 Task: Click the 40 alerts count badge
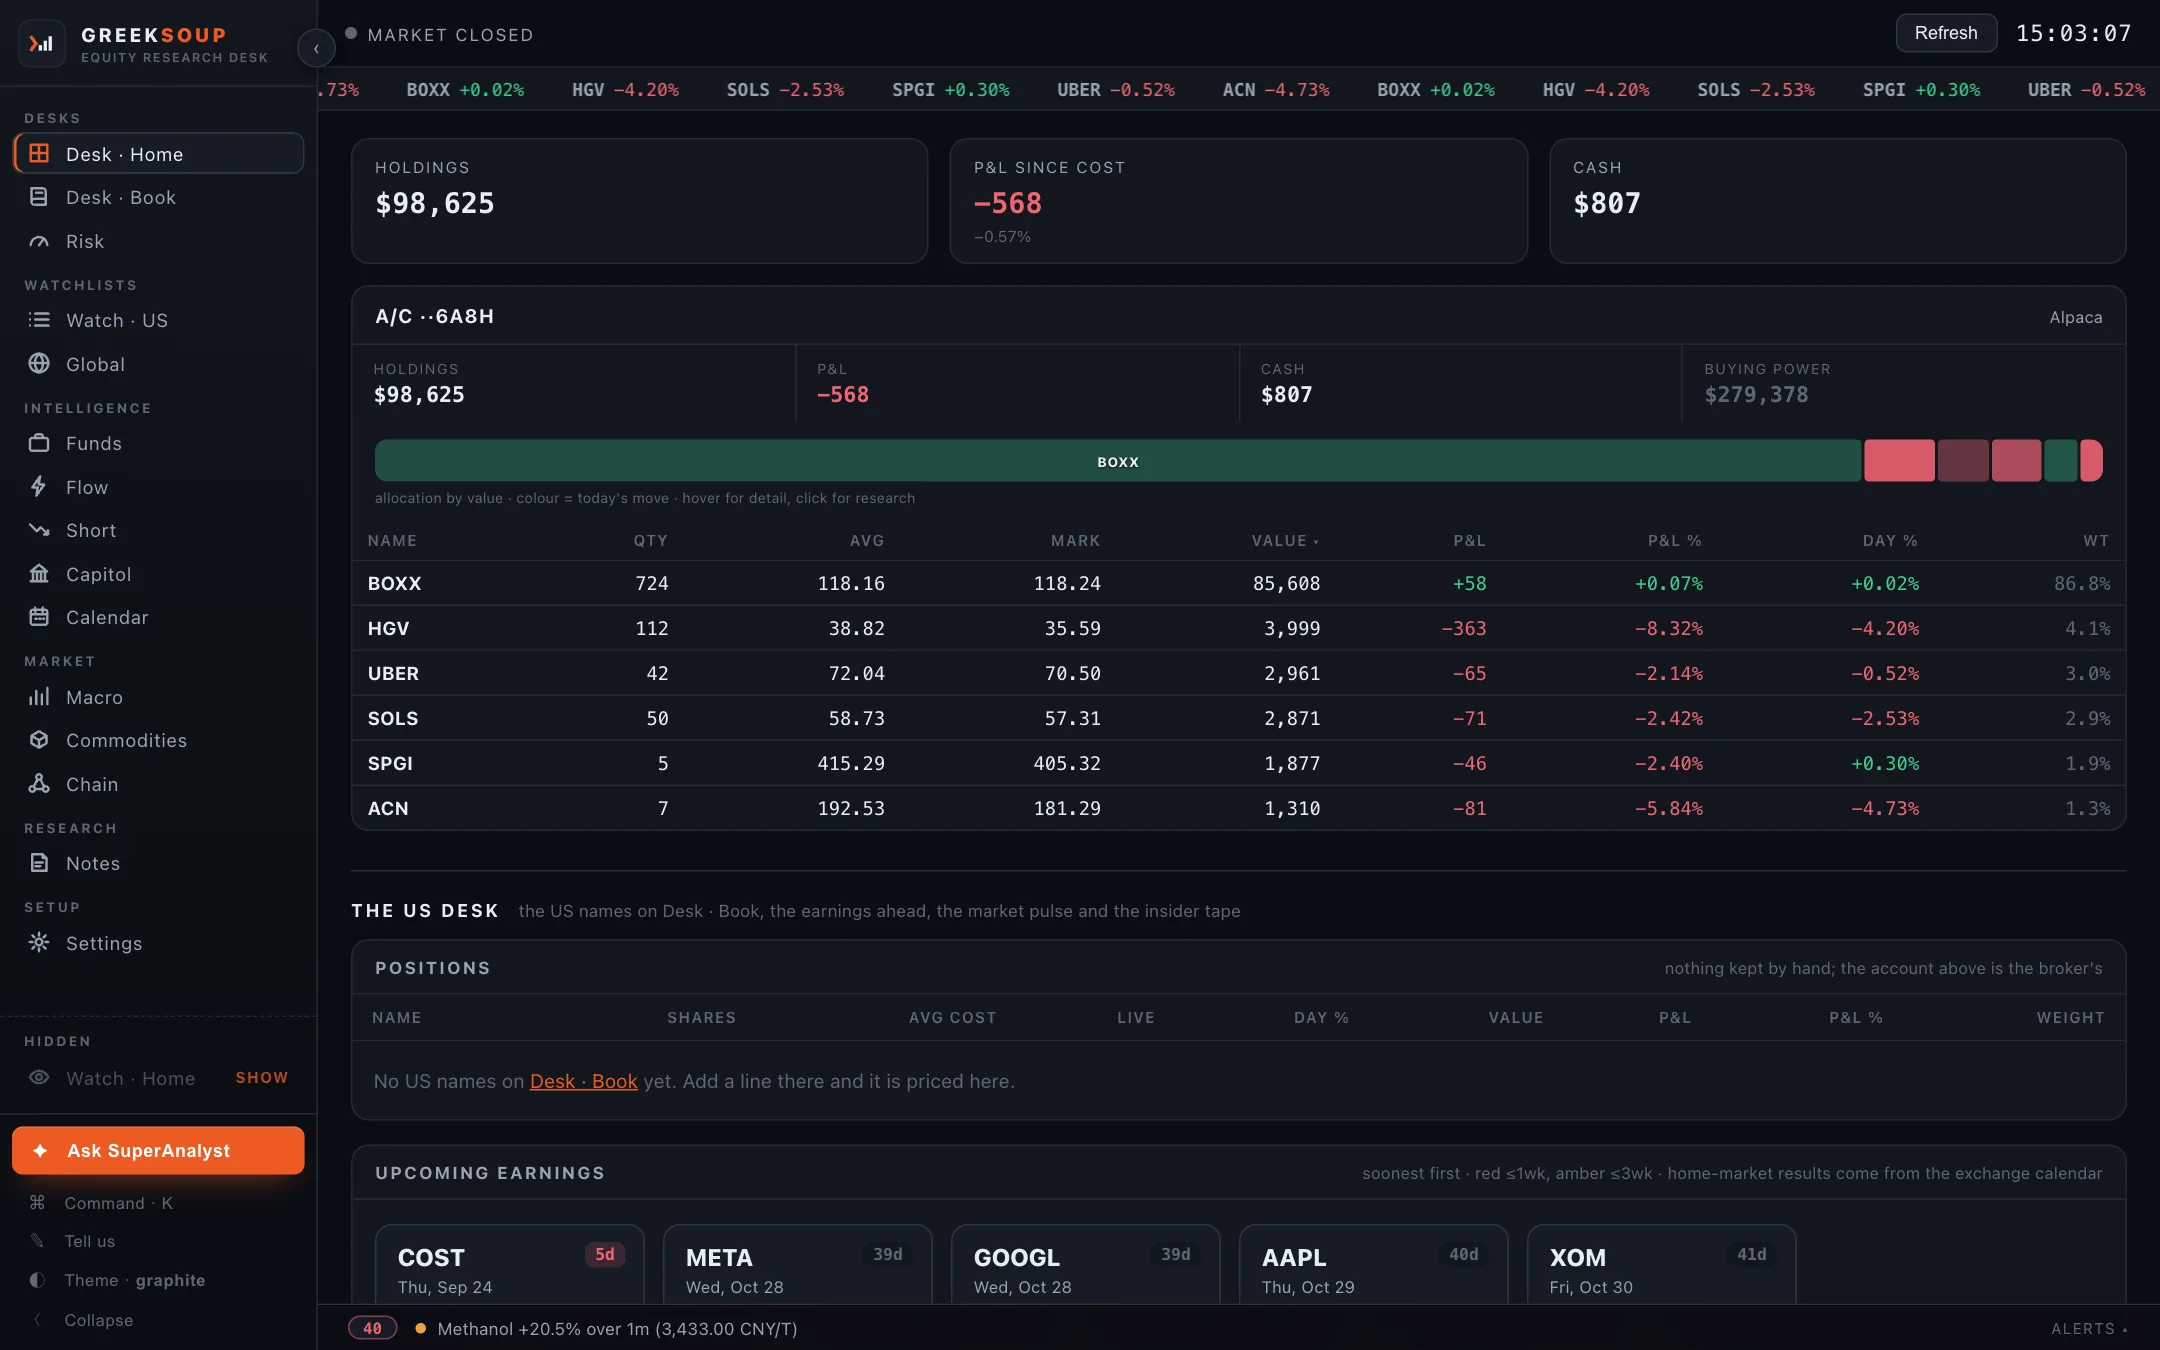click(x=372, y=1328)
